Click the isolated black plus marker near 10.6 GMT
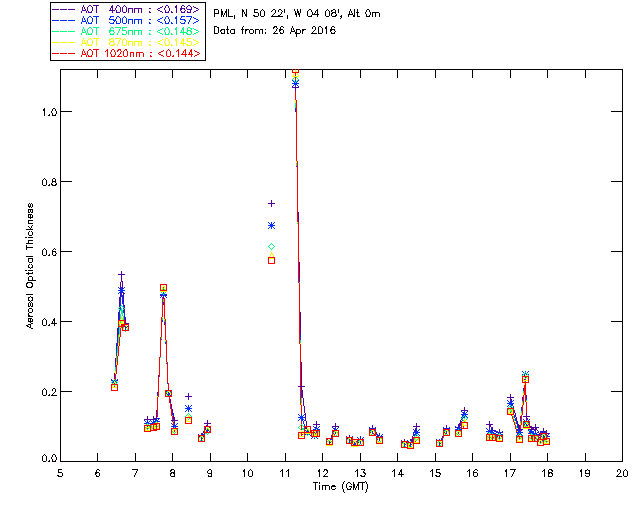Viewport: 640px width, 512px height. tap(271, 204)
